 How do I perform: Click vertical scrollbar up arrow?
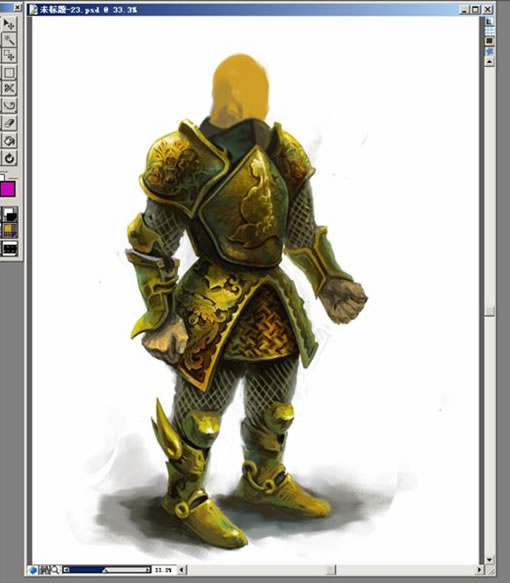pyautogui.click(x=490, y=62)
